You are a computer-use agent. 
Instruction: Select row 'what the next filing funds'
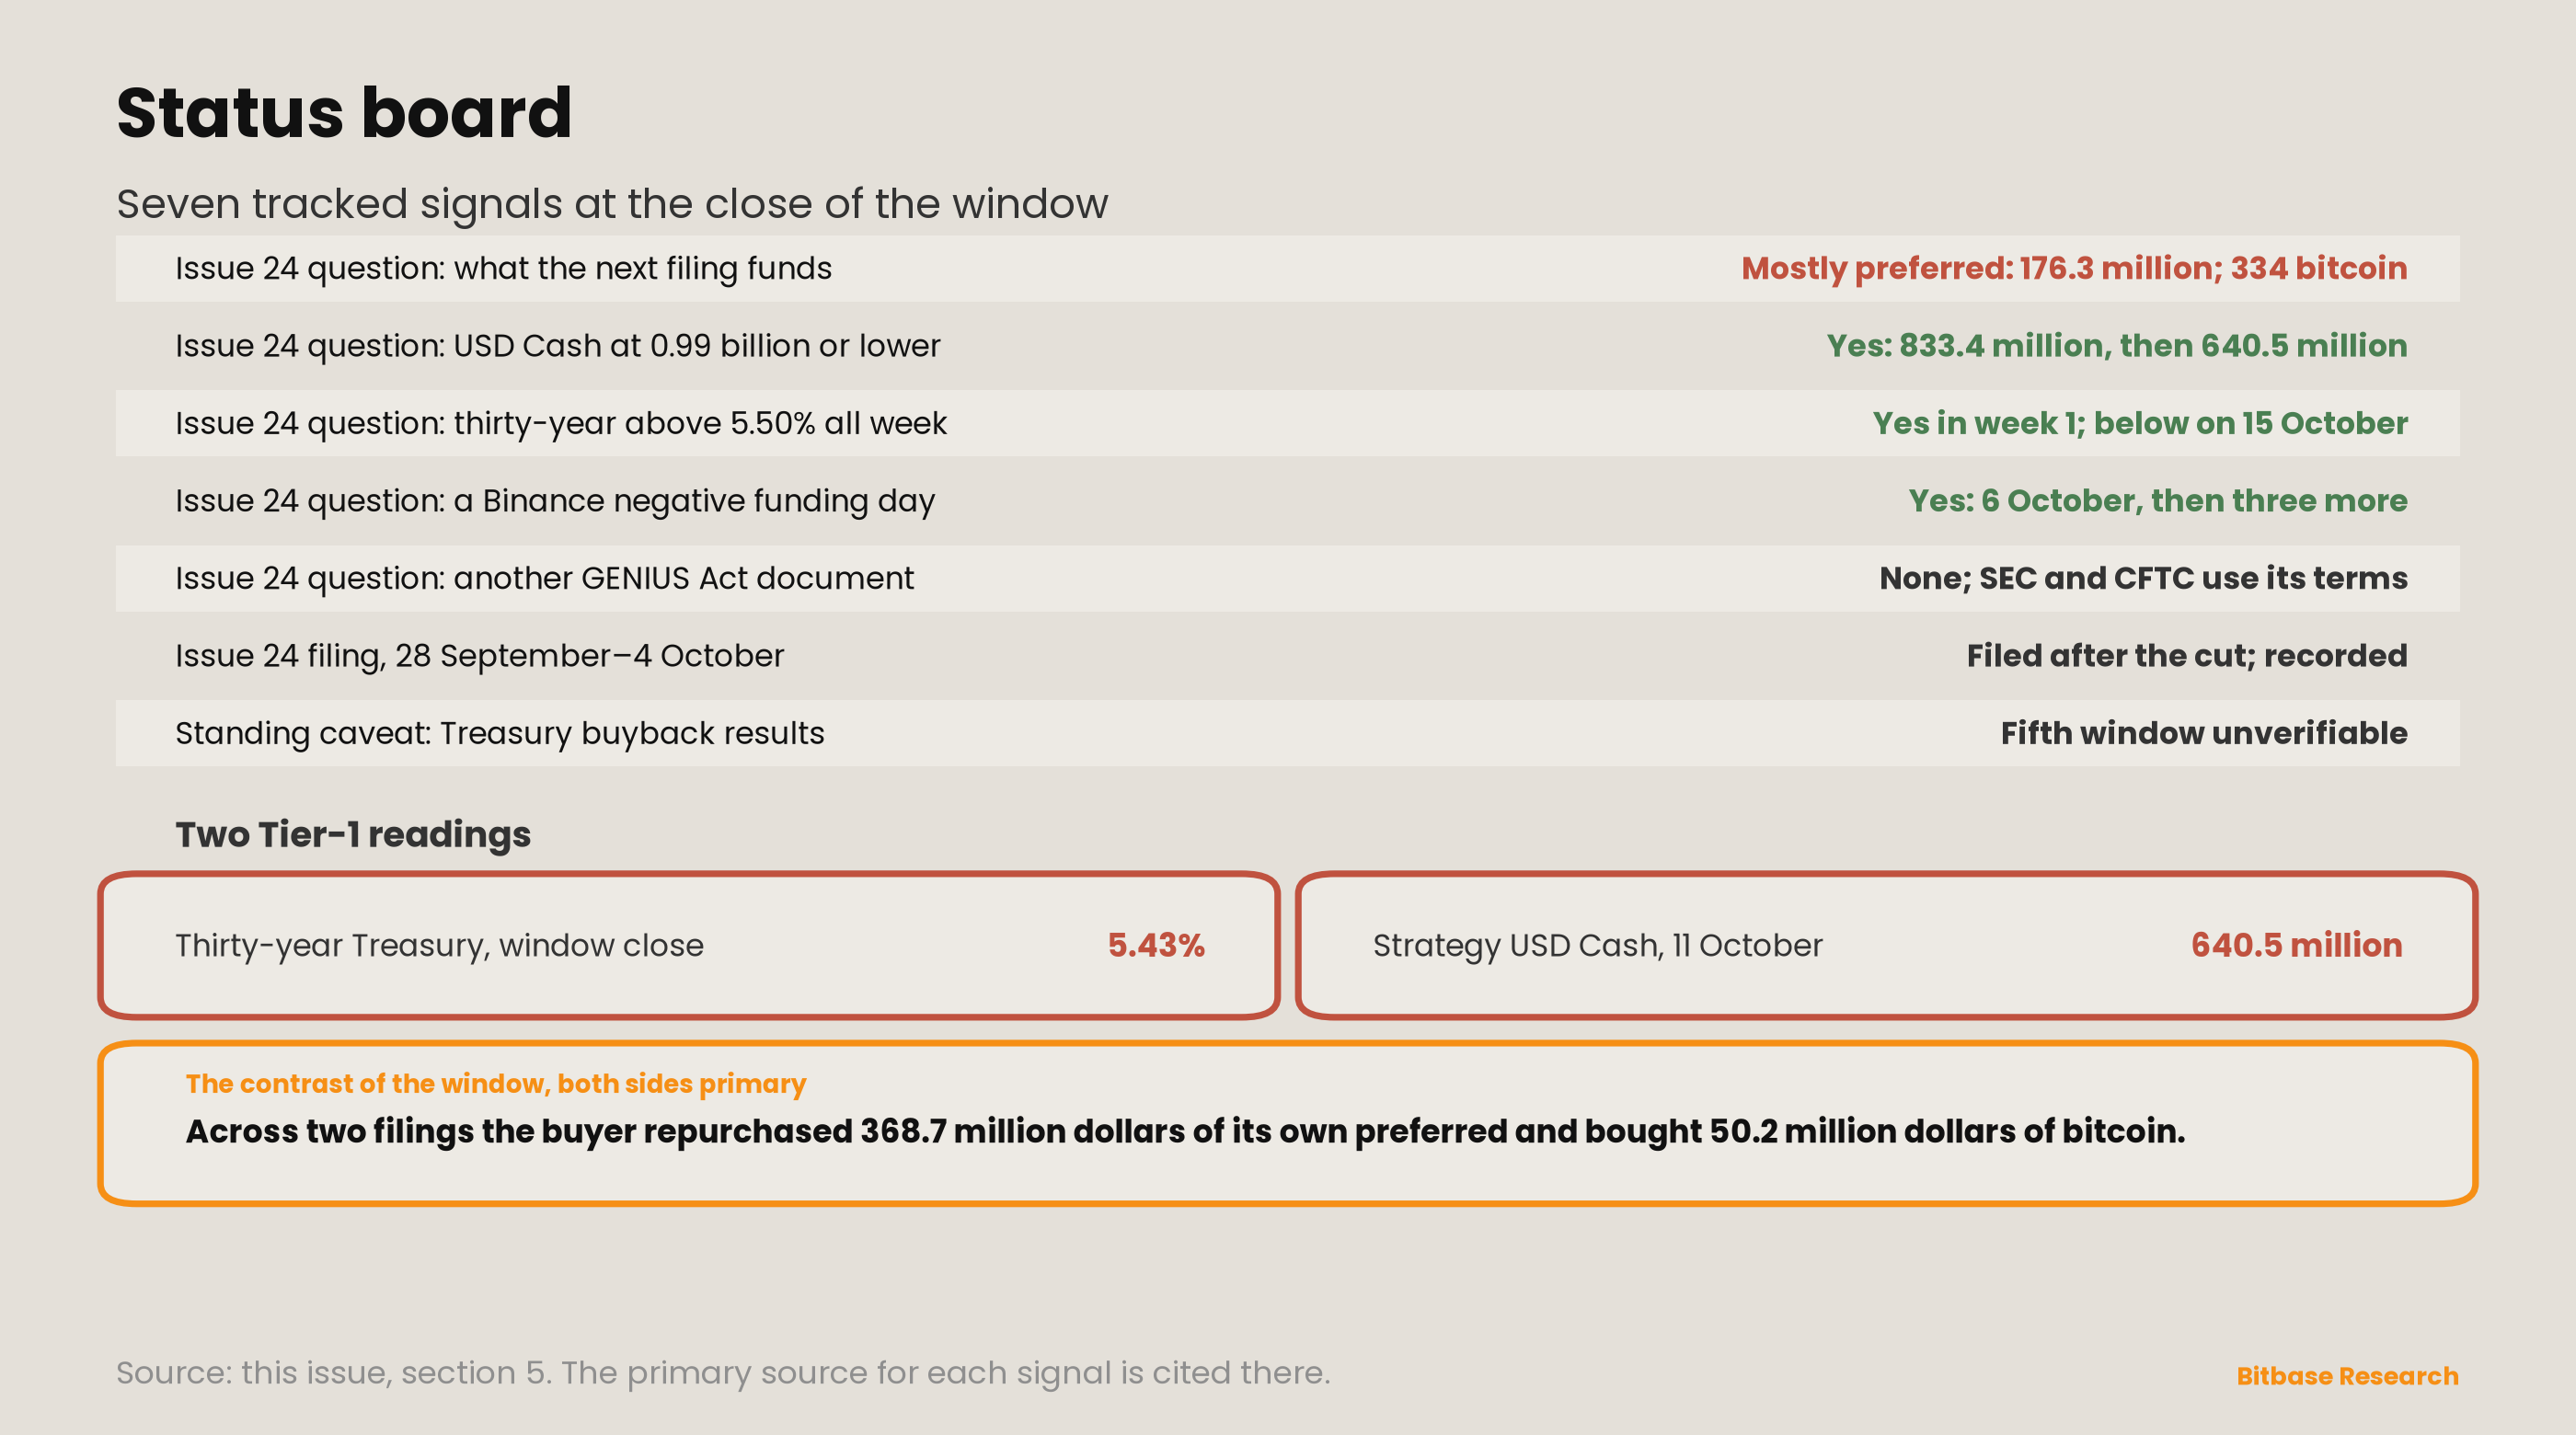pos(1287,268)
